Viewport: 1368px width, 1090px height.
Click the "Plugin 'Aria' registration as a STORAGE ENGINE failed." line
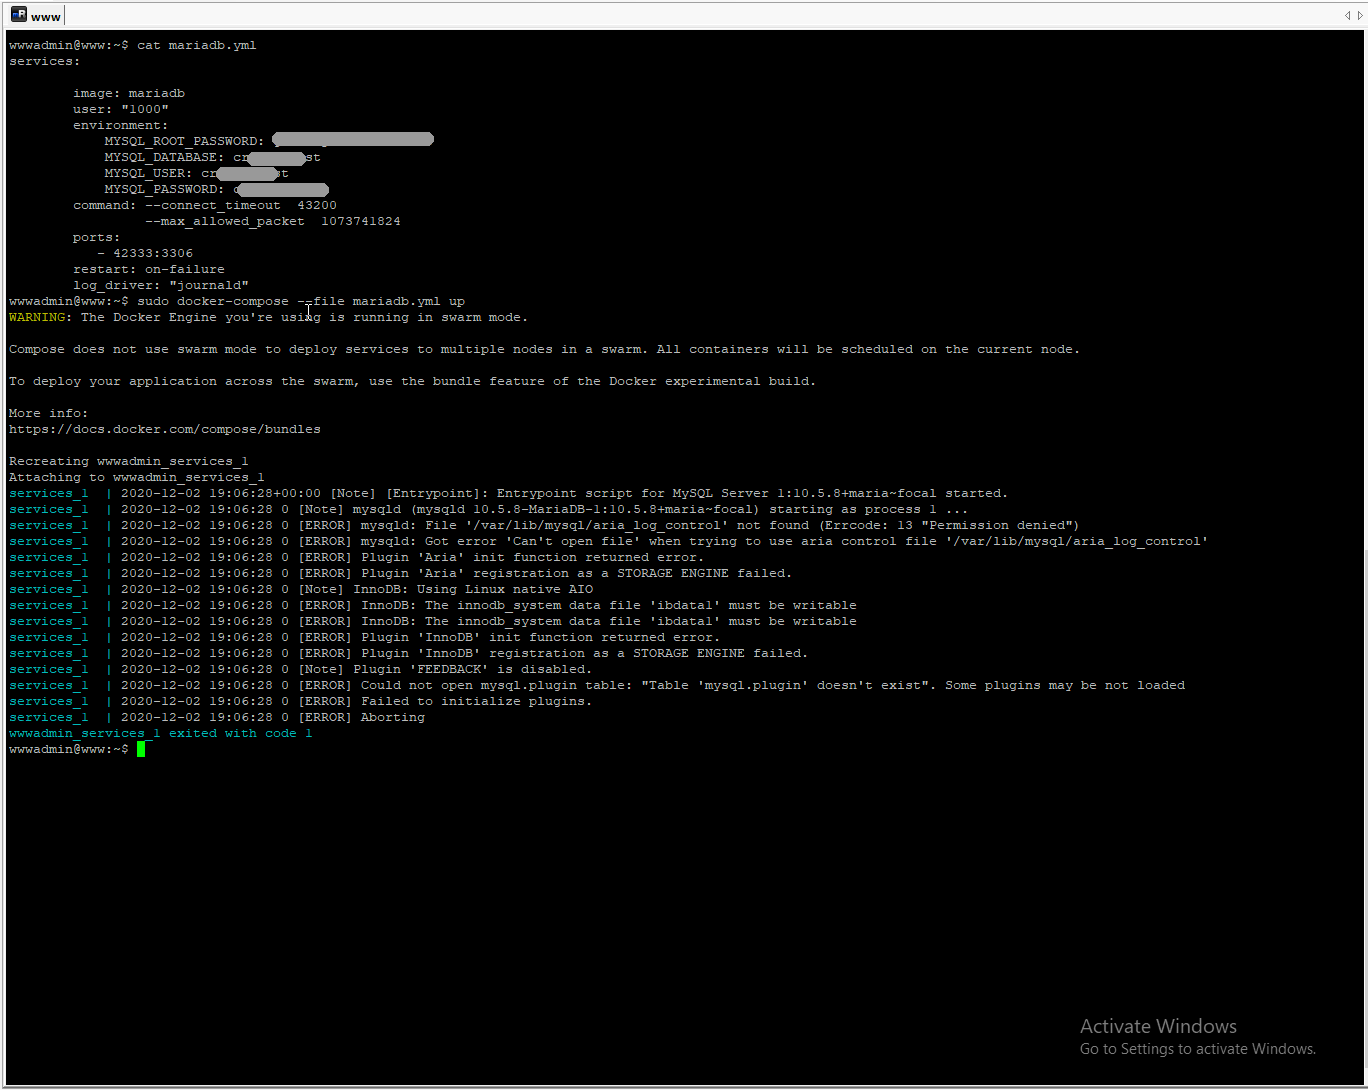point(401,573)
